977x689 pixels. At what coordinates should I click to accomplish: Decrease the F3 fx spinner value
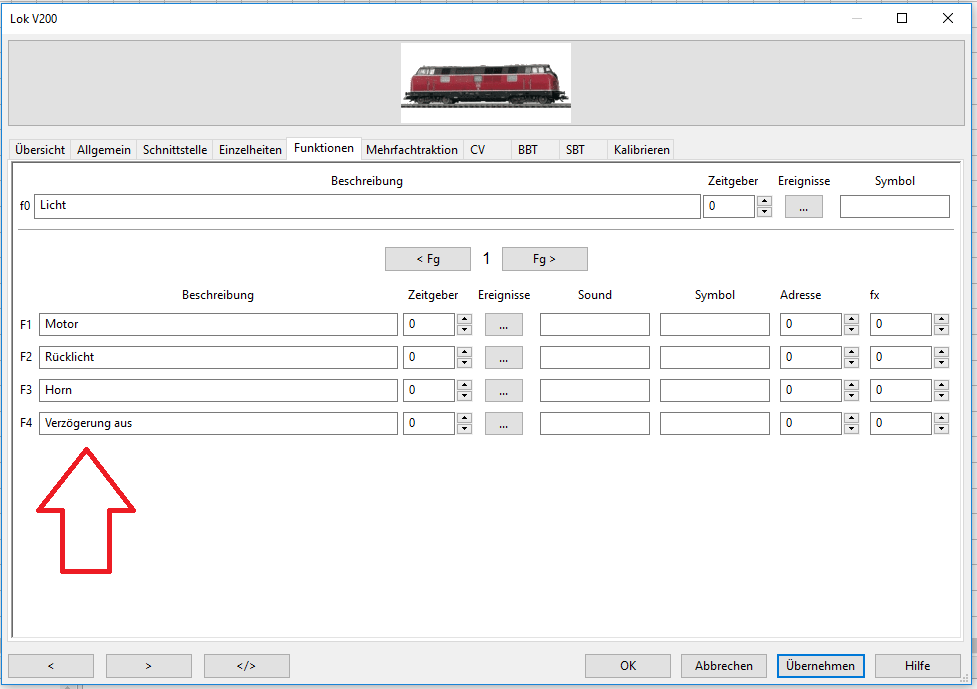941,396
